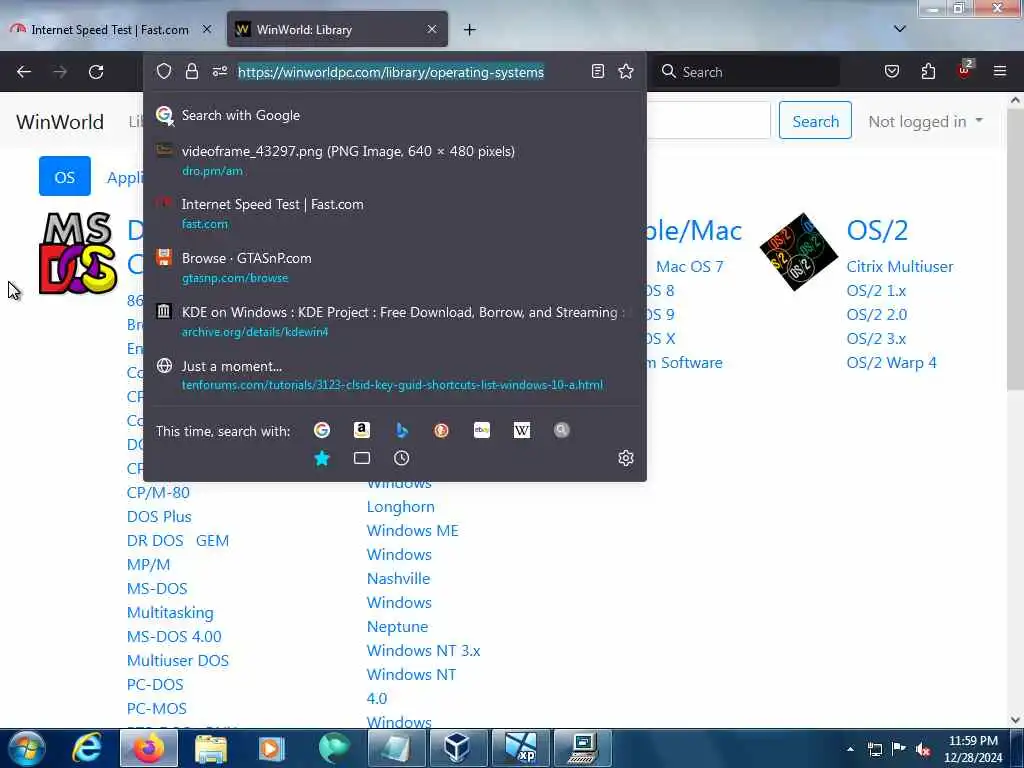The width and height of the screenshot is (1024, 768).
Task: Open VirtualBox cube icon in taskbar
Action: click(x=456, y=748)
